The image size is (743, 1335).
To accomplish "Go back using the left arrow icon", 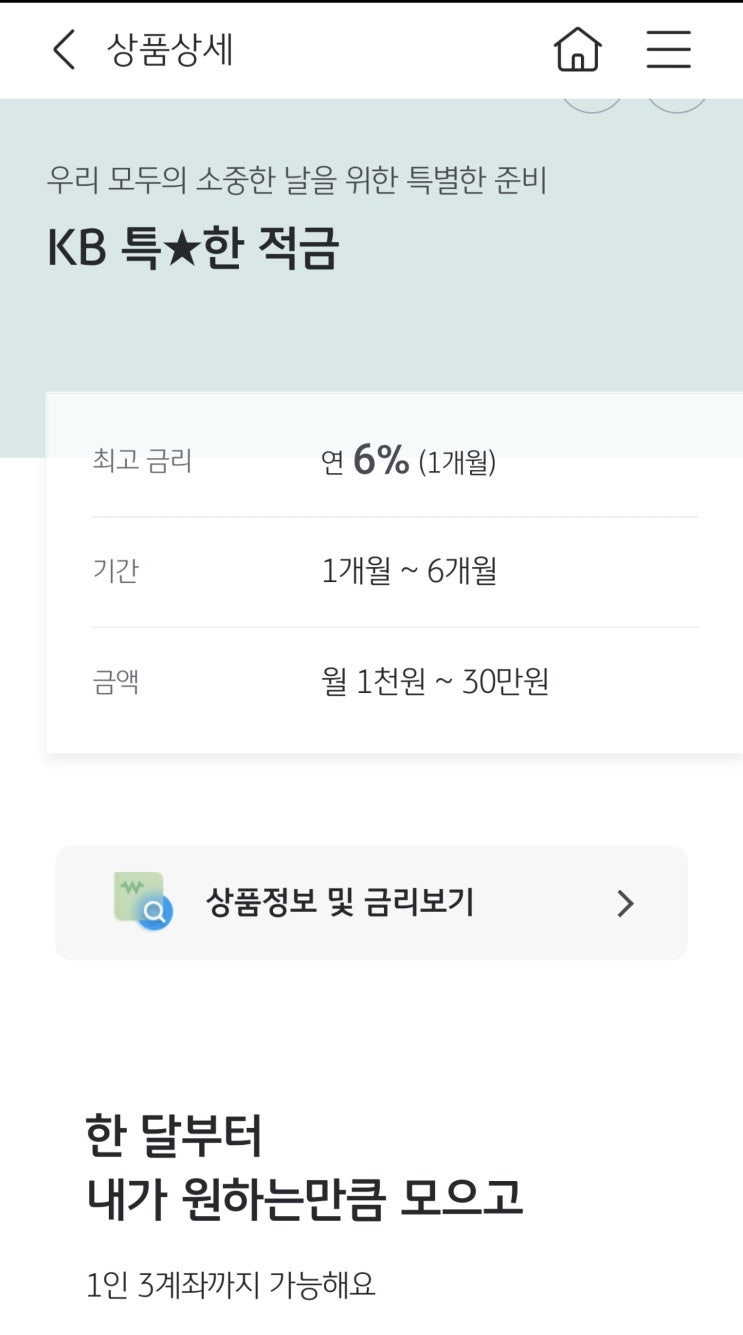I will point(64,50).
